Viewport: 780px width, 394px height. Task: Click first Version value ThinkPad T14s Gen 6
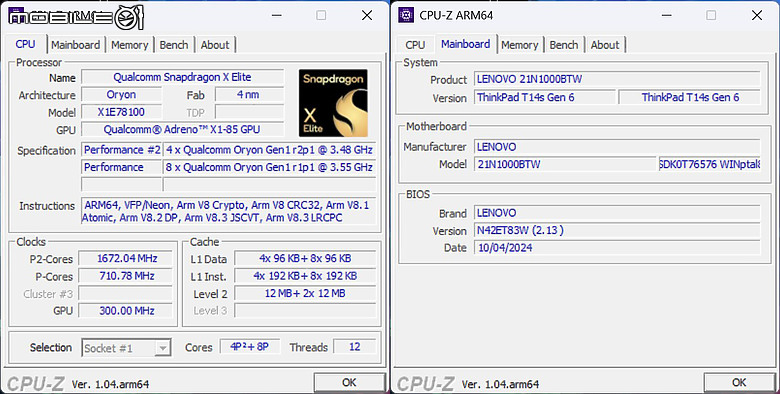545,97
